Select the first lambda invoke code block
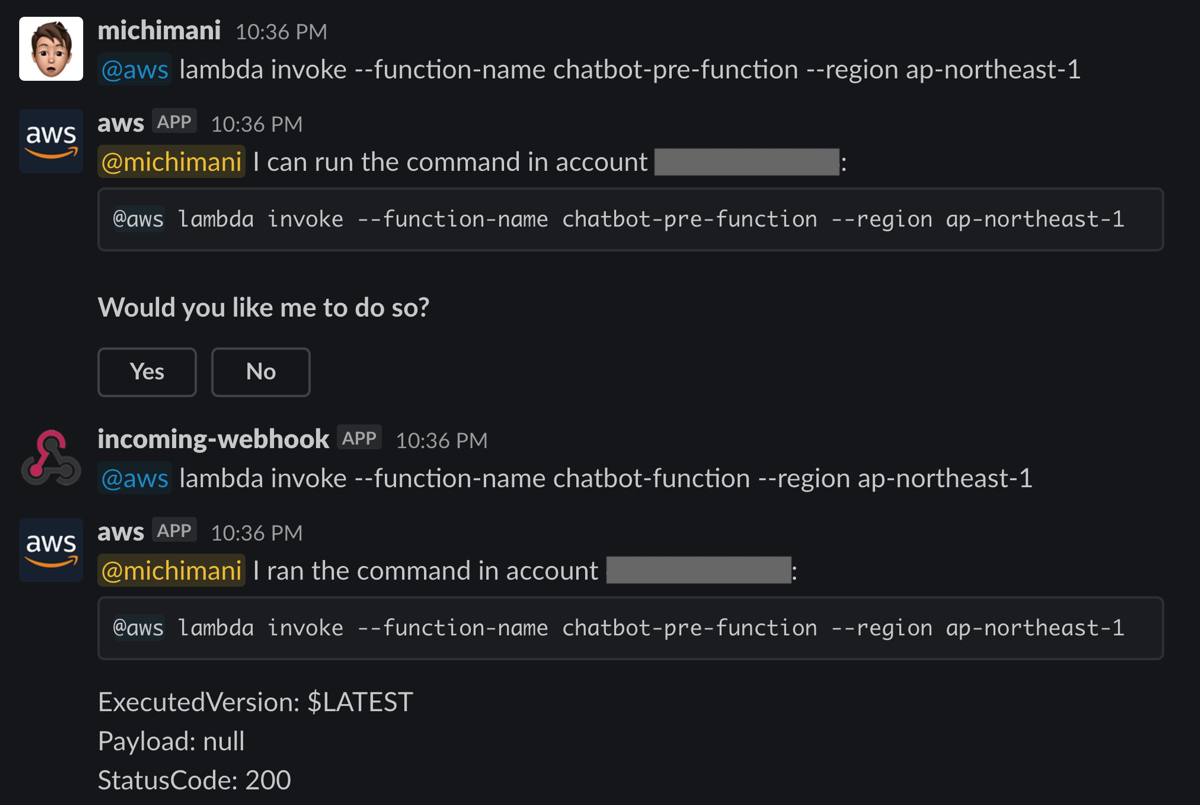The height and width of the screenshot is (805, 1200). pyautogui.click(x=628, y=219)
